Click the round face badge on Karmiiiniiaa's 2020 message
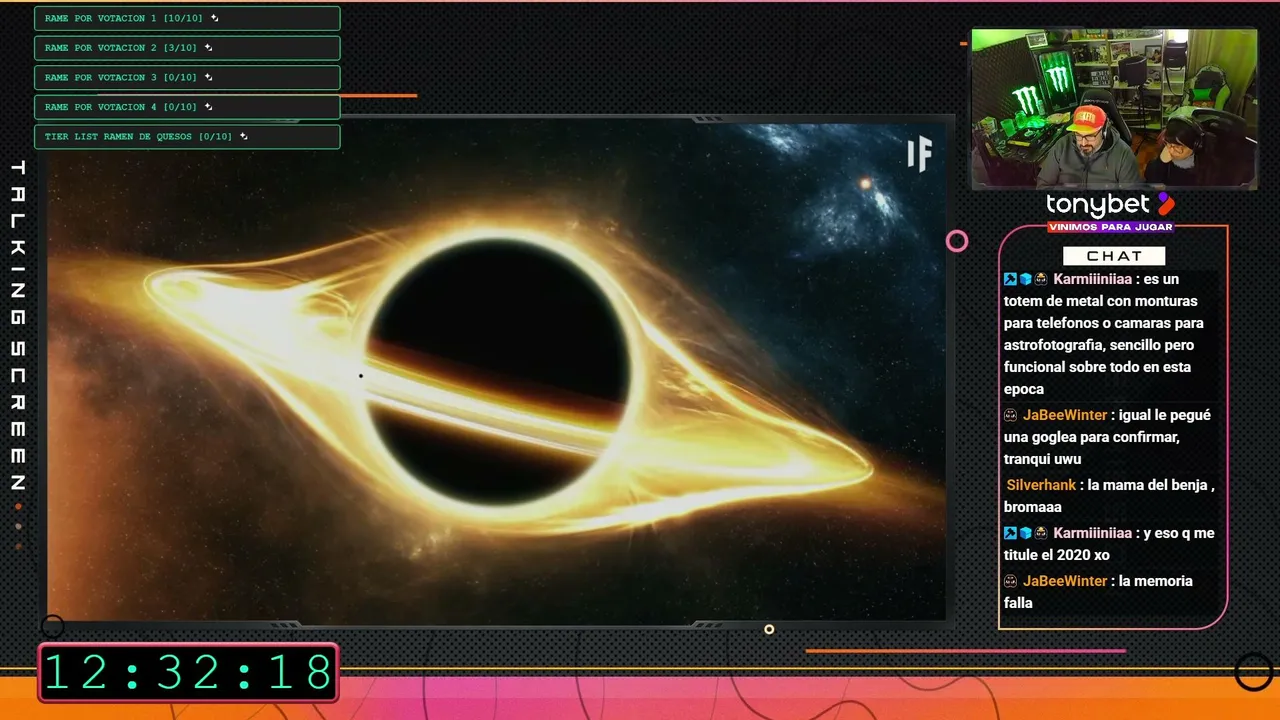This screenshot has height=720, width=1280. tap(1040, 533)
